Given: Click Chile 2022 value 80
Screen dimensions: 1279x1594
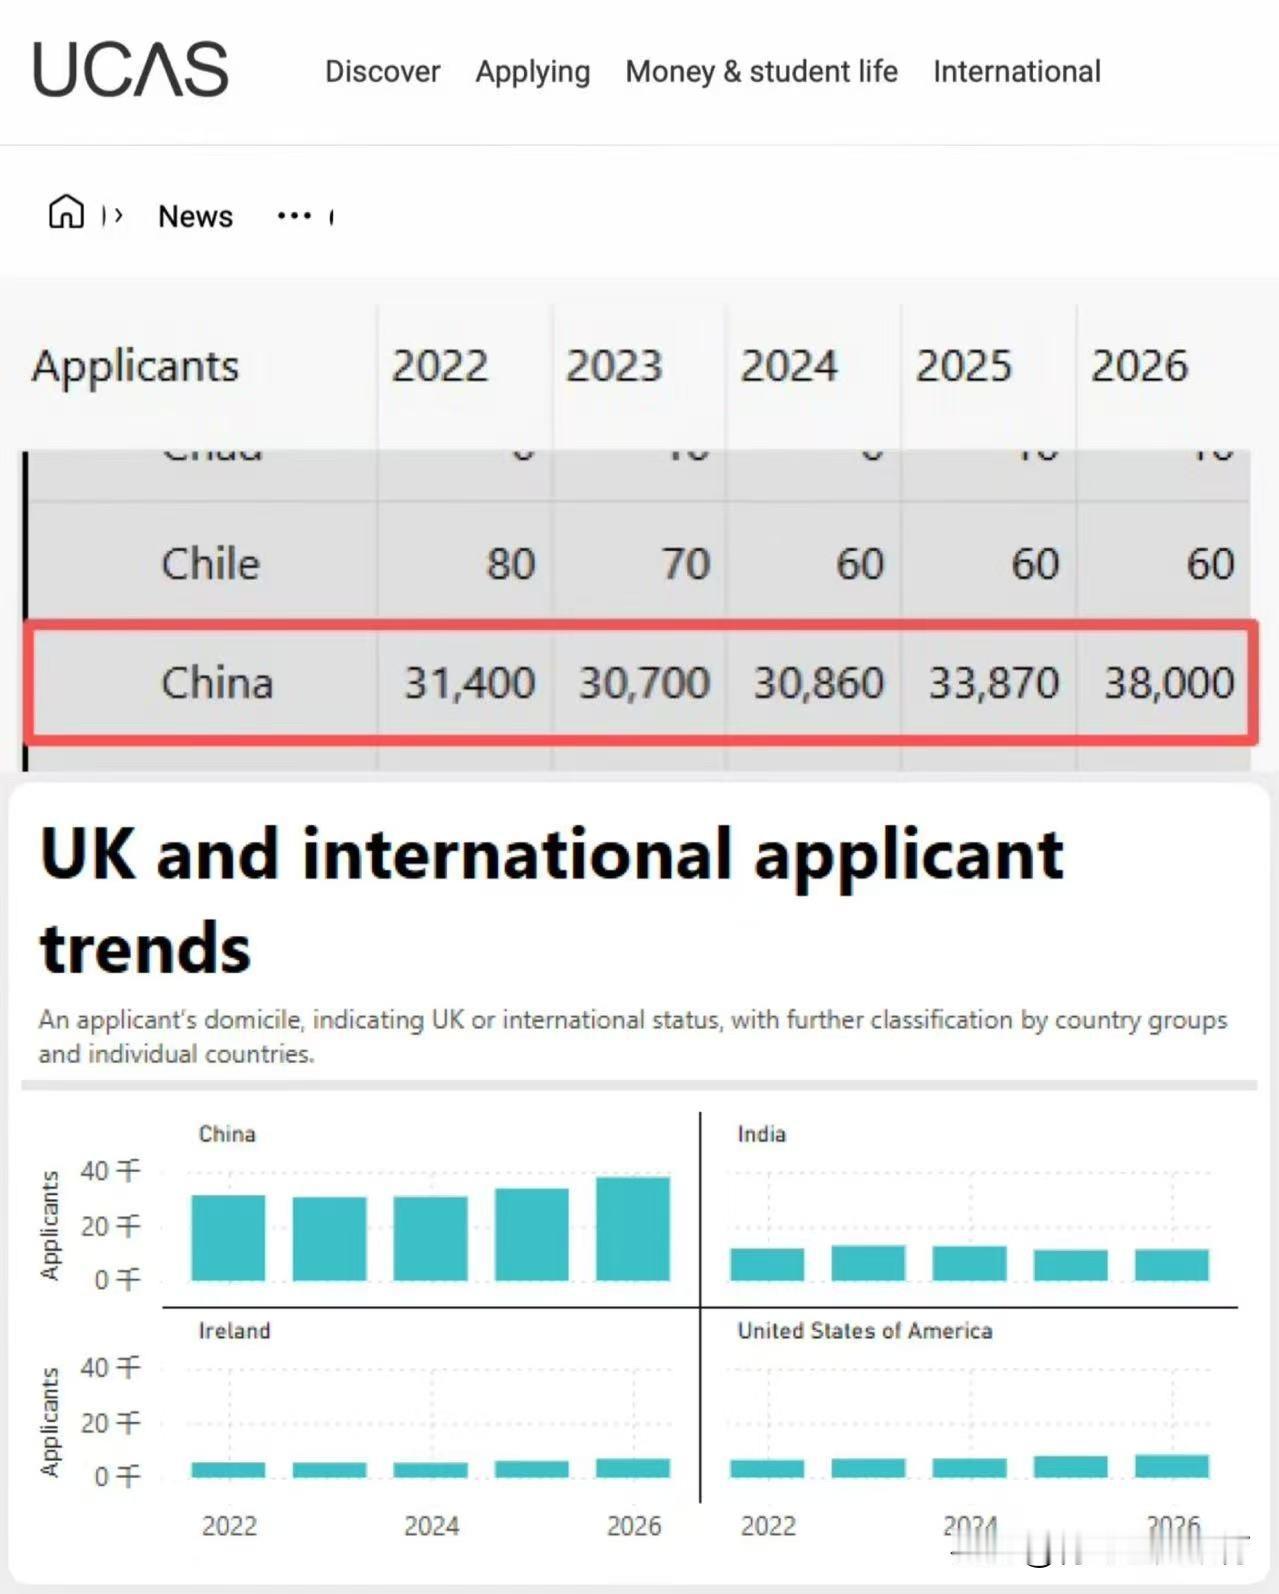Looking at the screenshot, I should [x=511, y=564].
